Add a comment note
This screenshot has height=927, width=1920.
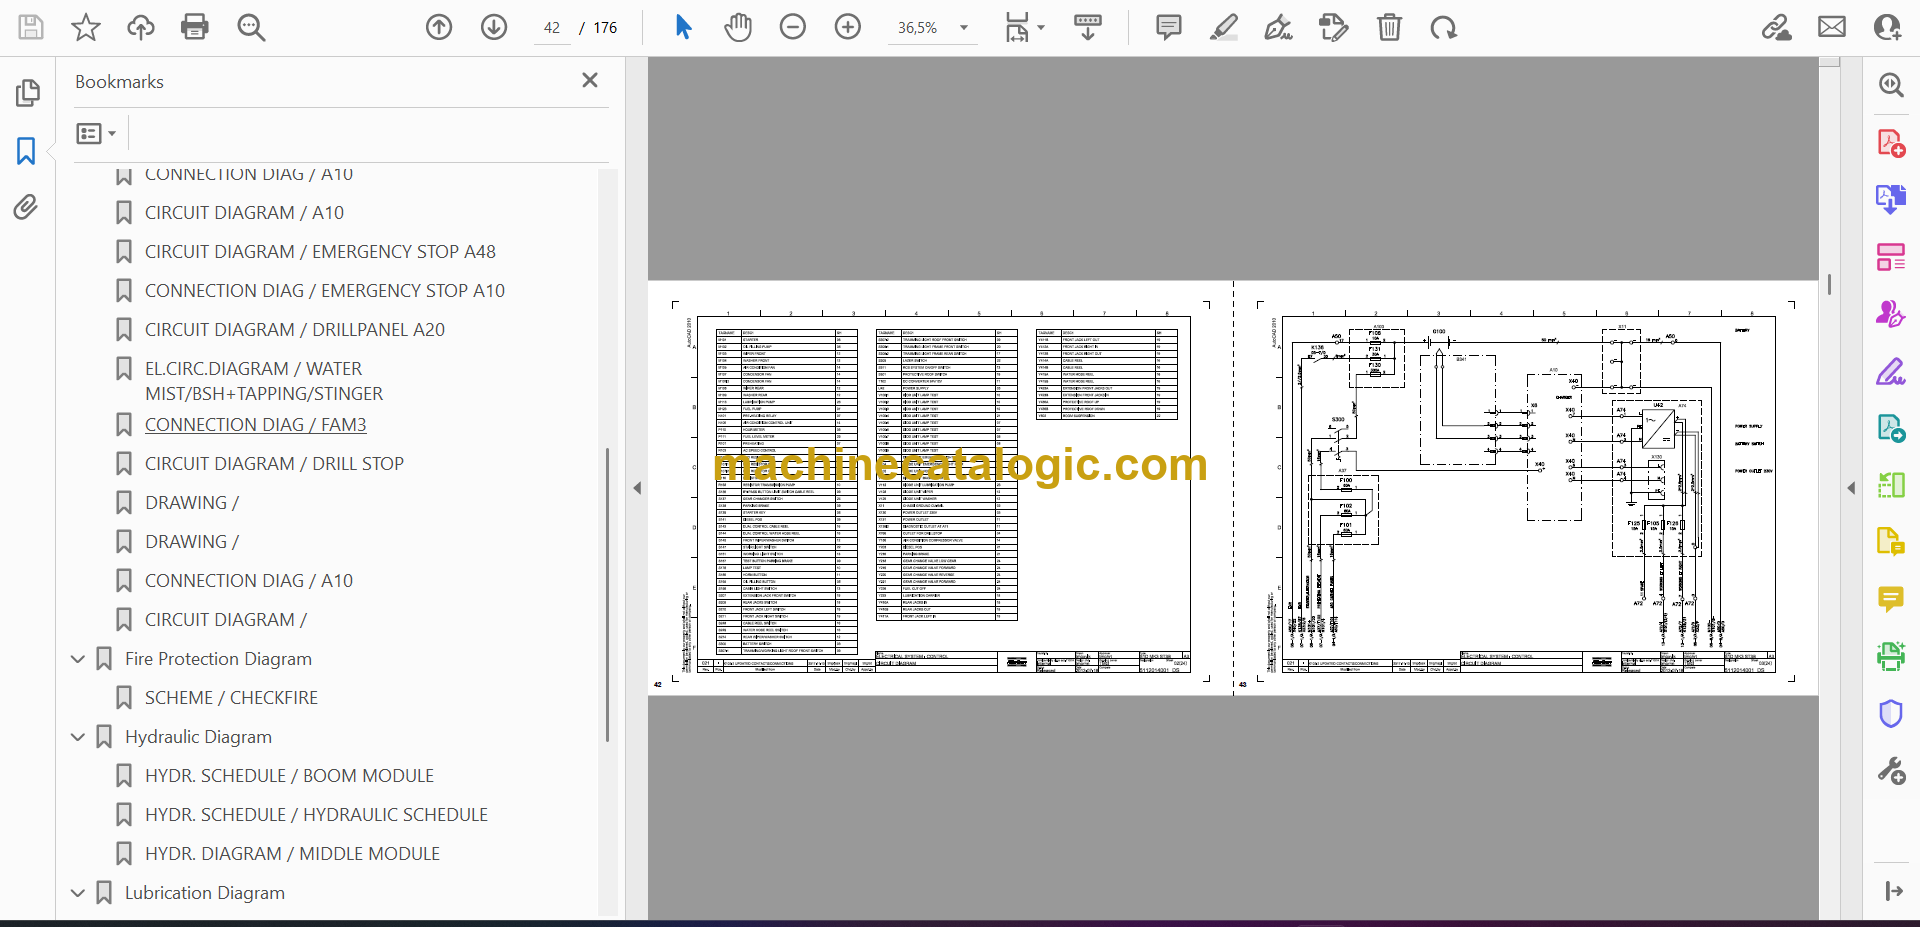[x=1168, y=27]
